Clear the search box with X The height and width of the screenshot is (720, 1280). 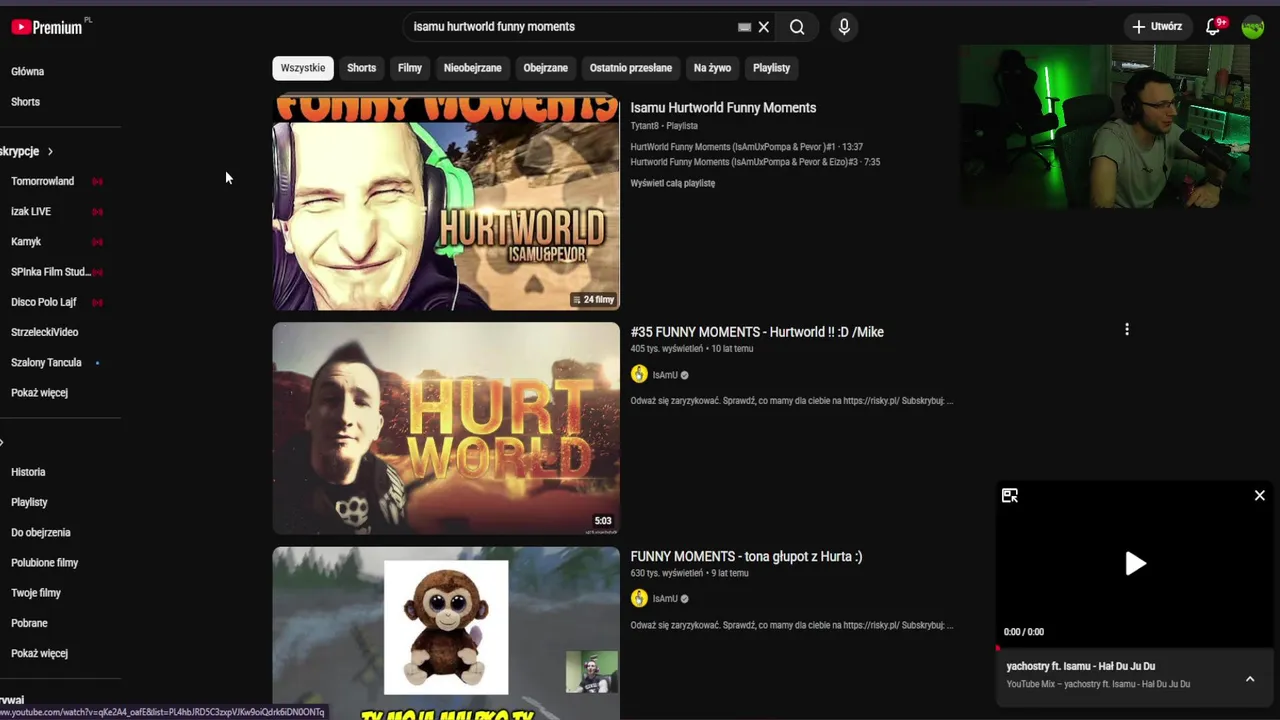[764, 27]
